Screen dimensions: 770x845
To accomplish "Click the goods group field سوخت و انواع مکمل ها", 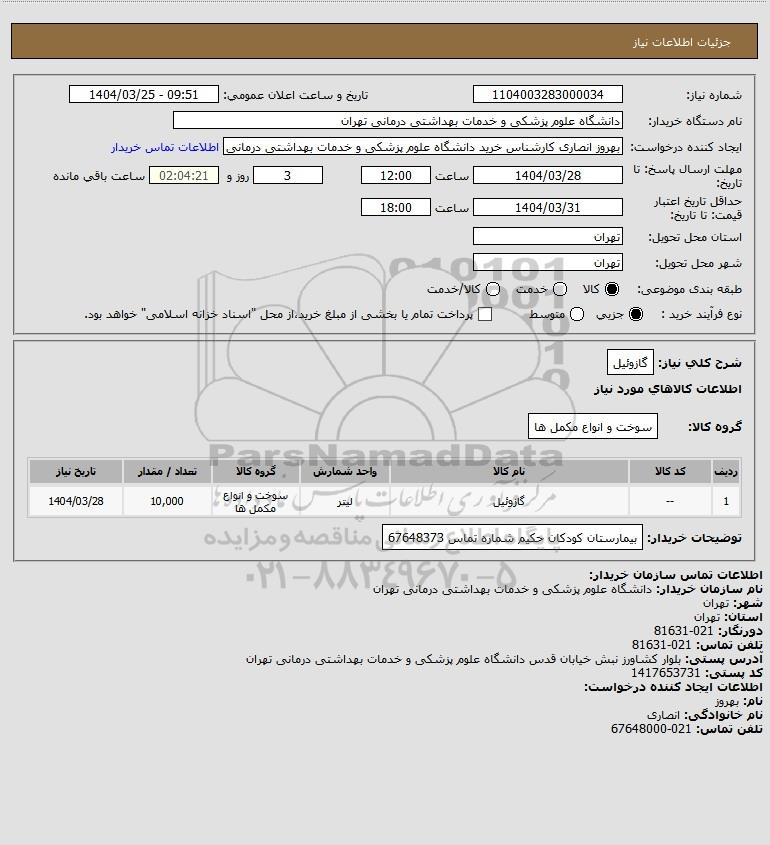I will pos(593,427).
